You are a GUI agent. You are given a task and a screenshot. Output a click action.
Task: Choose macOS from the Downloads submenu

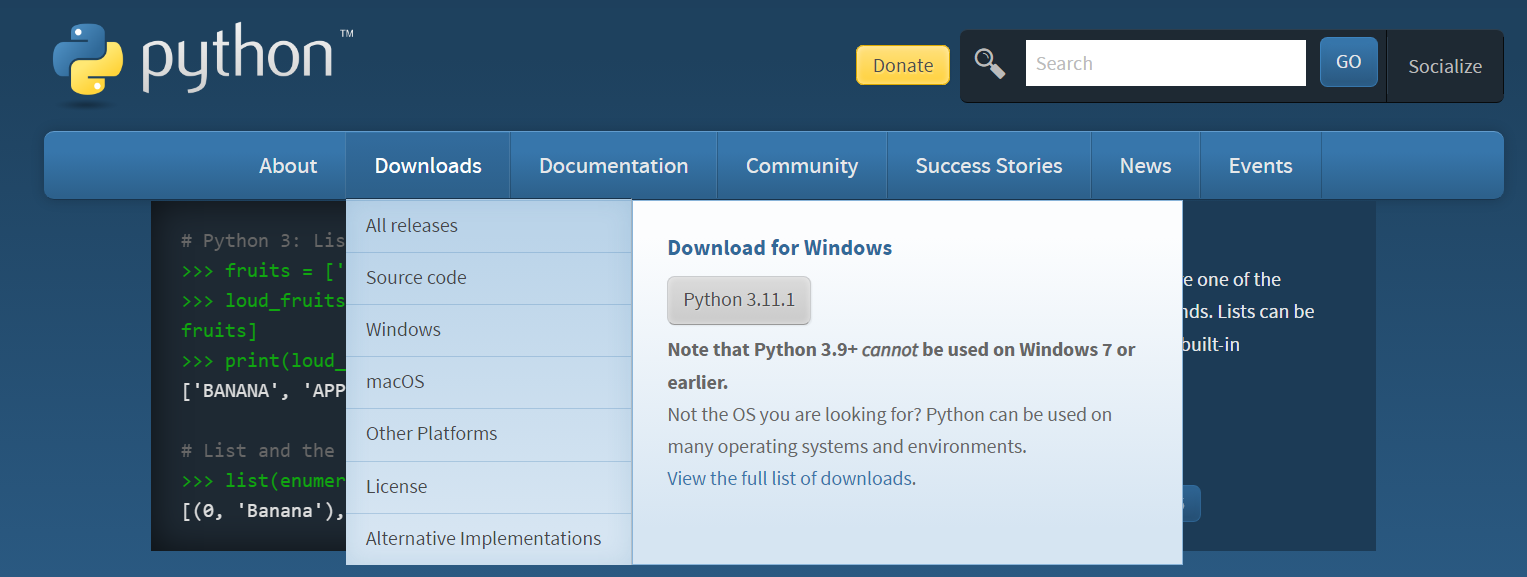[395, 382]
